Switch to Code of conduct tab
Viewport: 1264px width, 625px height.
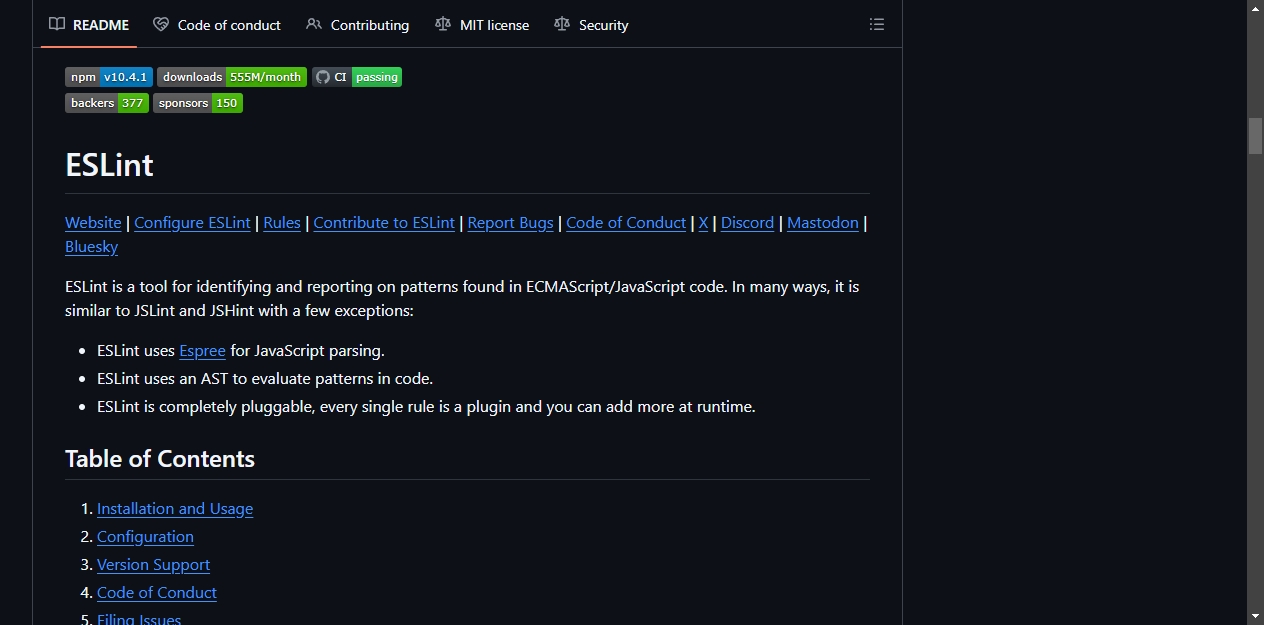click(x=217, y=25)
